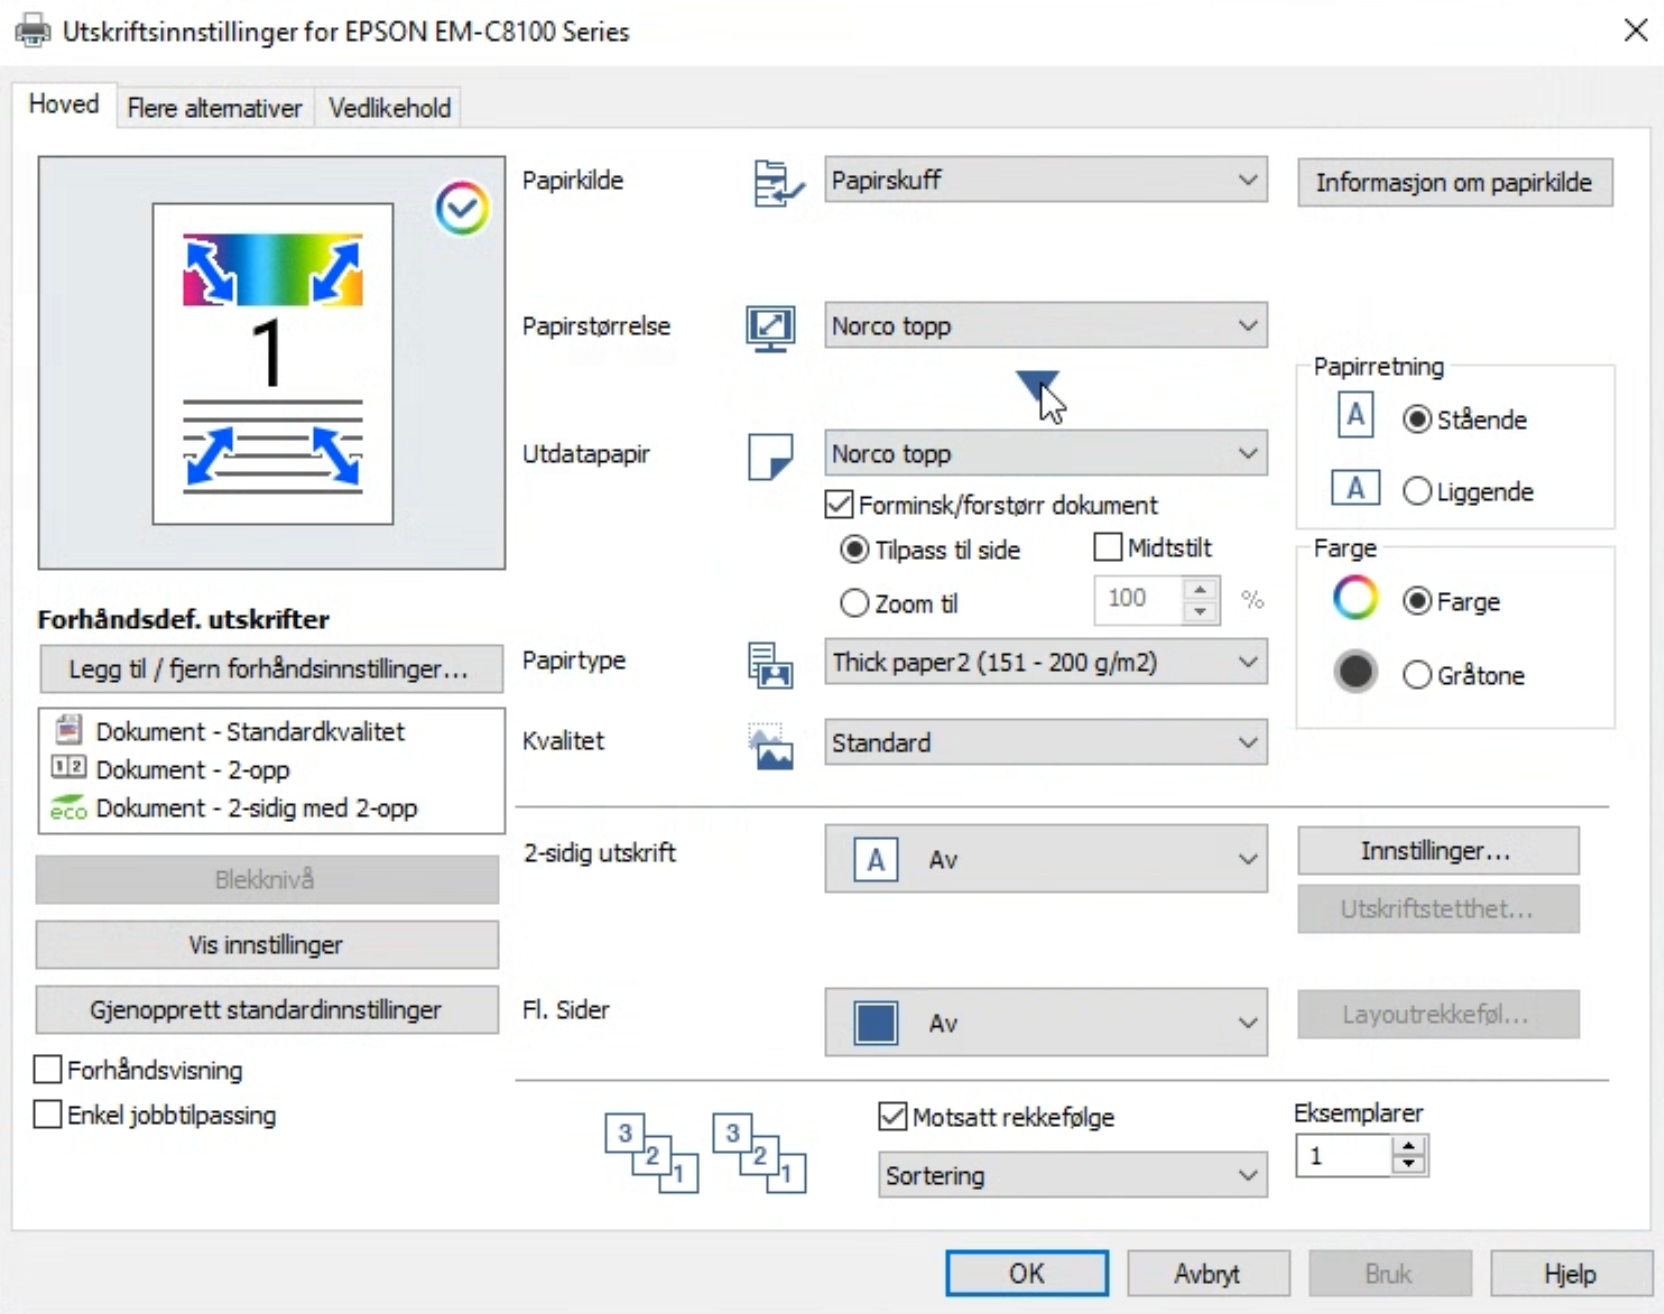Screen dimensions: 1664x1314
Task: Click the Dokument - Standardkvalitet preset icon
Action: [x=68, y=730]
